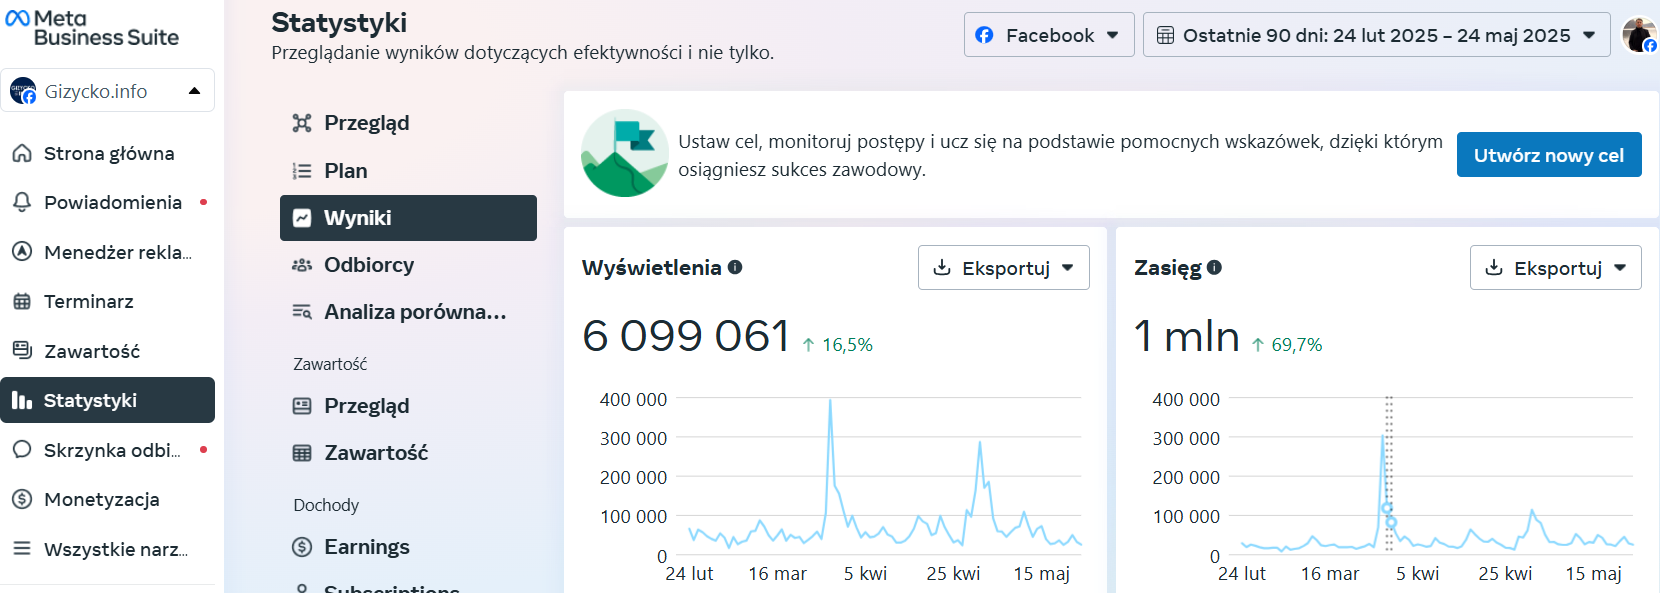The image size is (1660, 593).
Task: Select Odbiorcy in statistics menu
Action: 368,265
